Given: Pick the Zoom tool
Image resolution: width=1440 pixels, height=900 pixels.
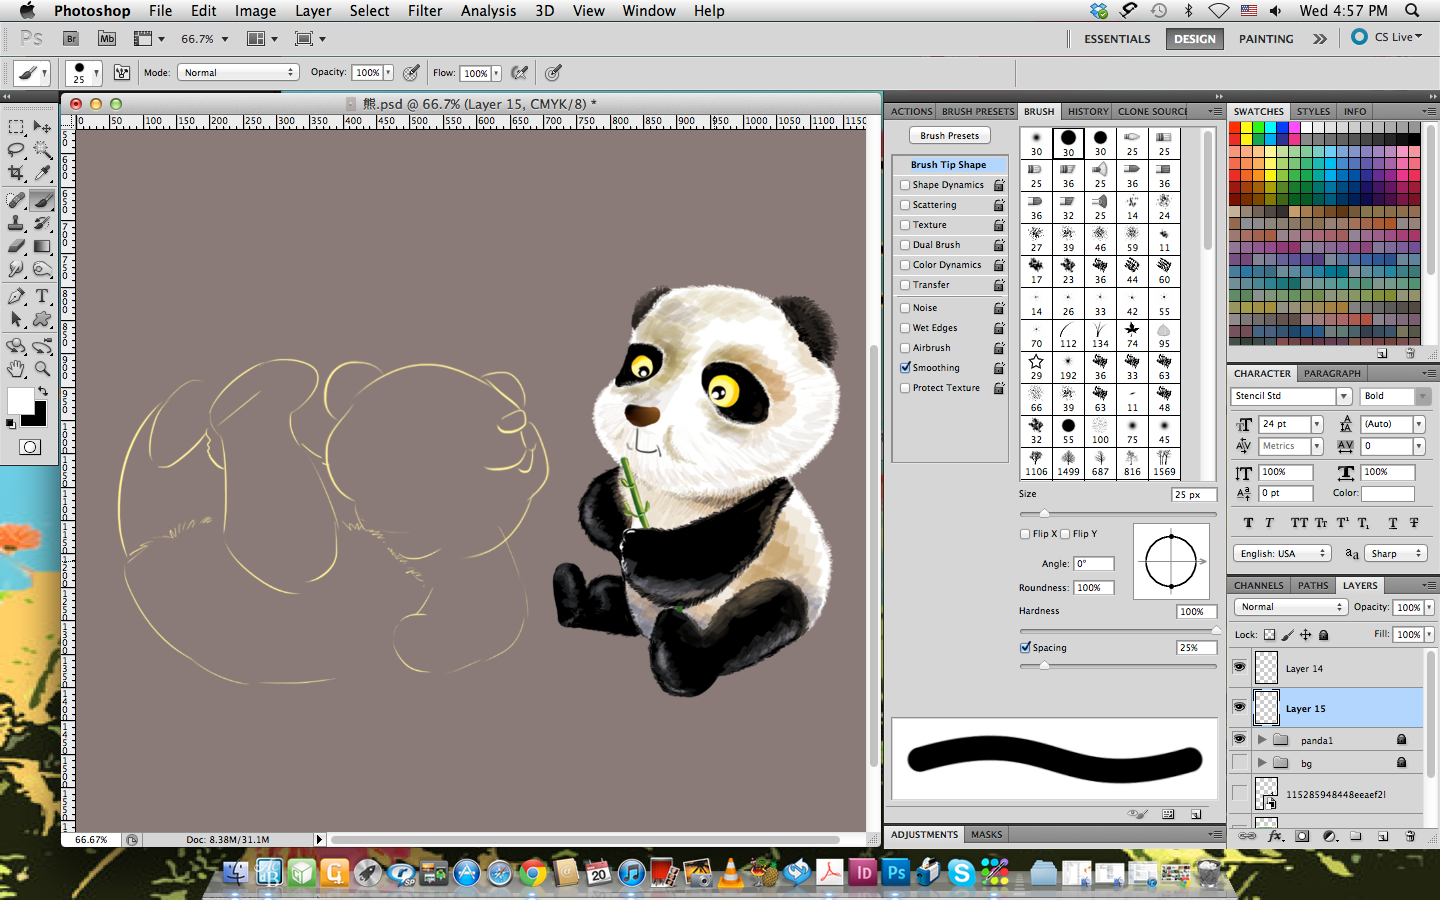Looking at the screenshot, I should coord(42,370).
